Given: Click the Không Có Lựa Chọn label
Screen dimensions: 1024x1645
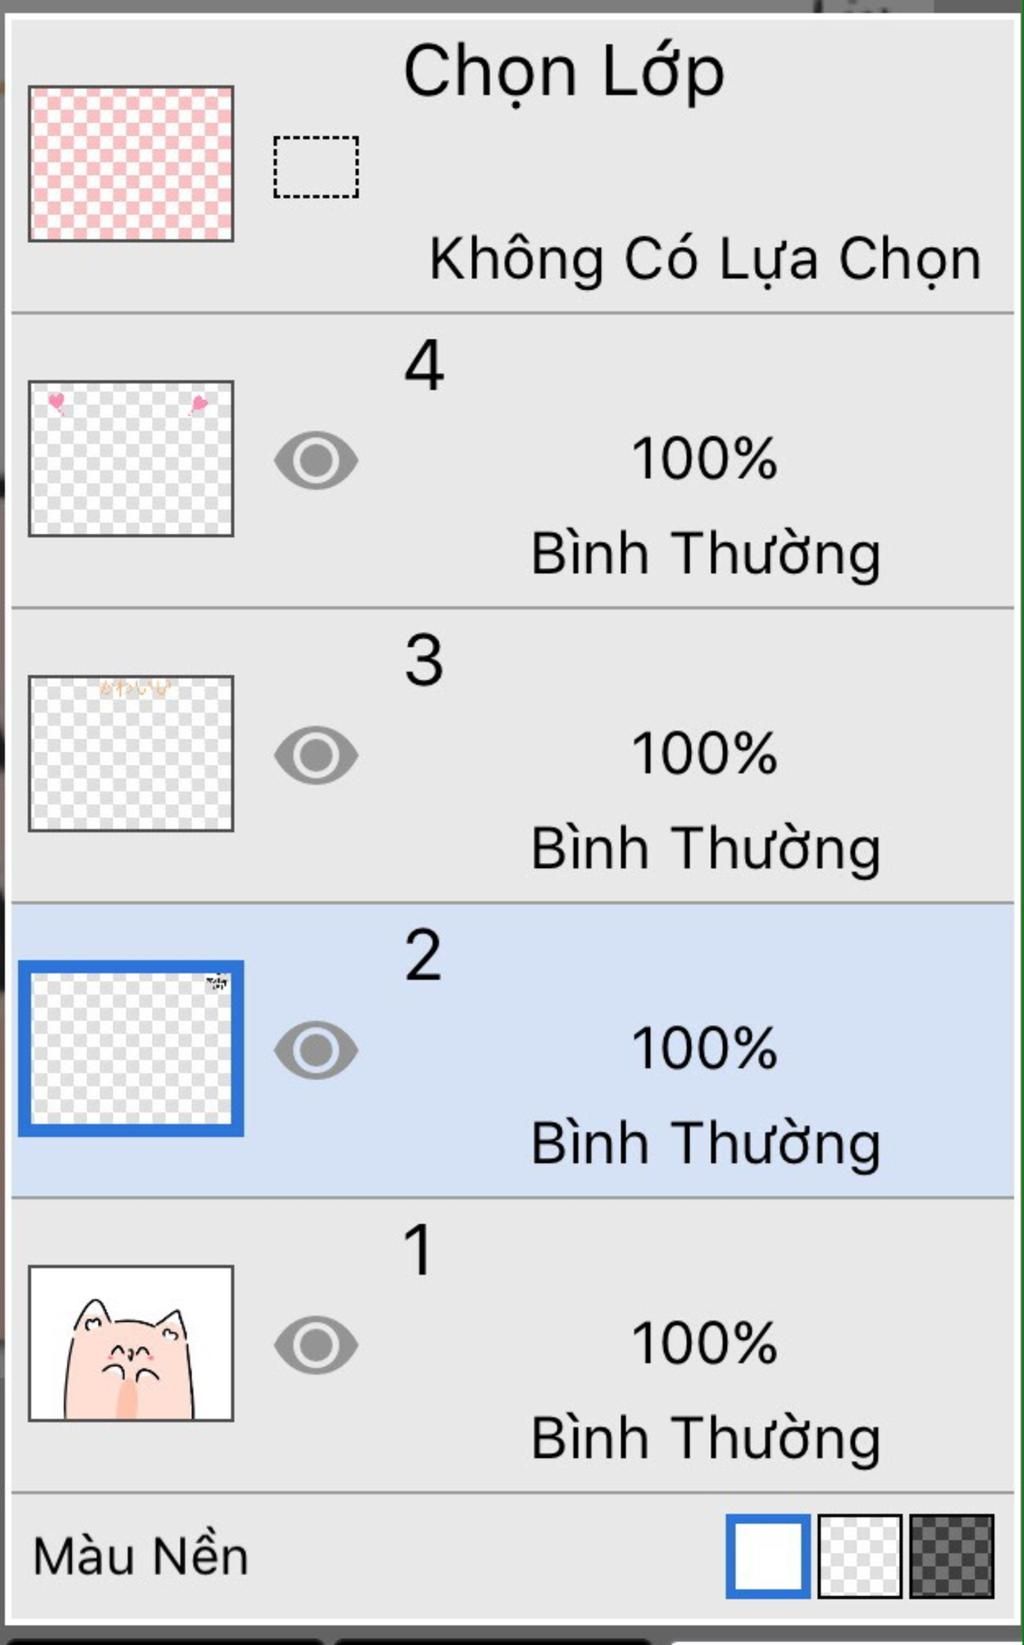Looking at the screenshot, I should [x=706, y=260].
